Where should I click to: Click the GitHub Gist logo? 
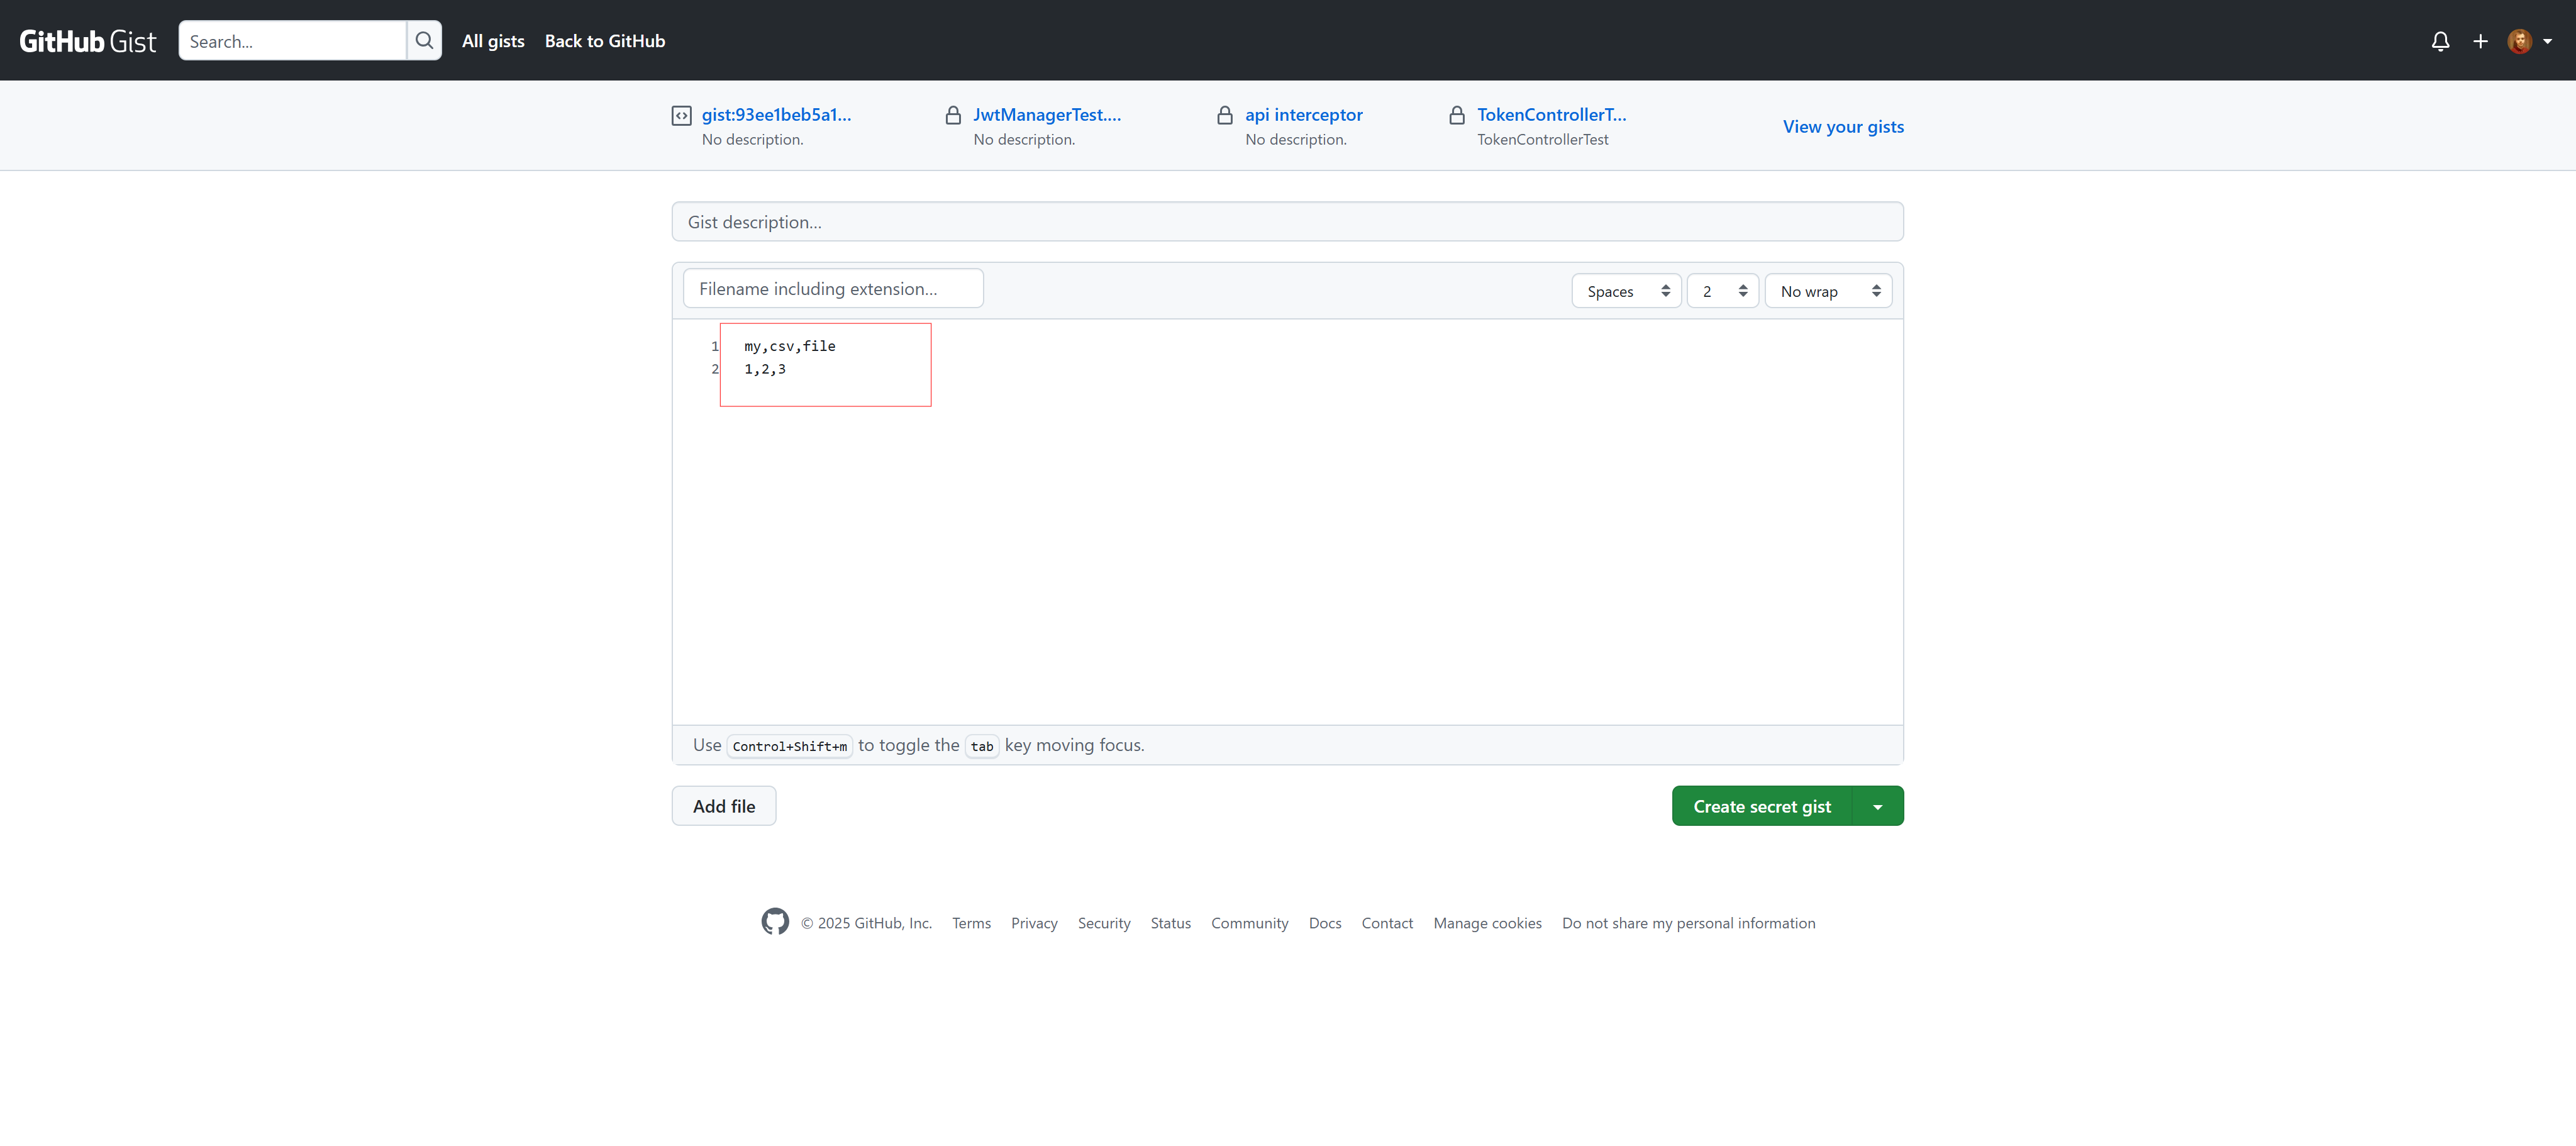(87, 41)
